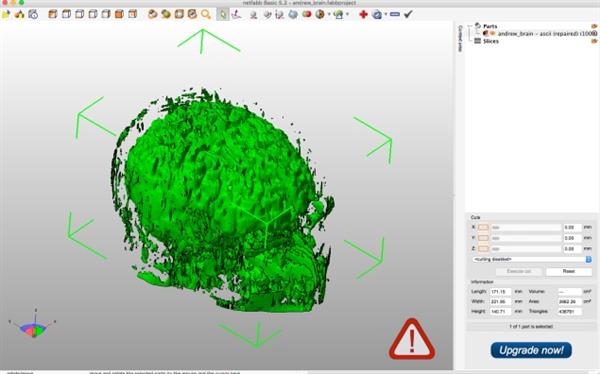This screenshot has width=600, height=374.
Task: Click the red warning triangle icon
Action: click(412, 340)
